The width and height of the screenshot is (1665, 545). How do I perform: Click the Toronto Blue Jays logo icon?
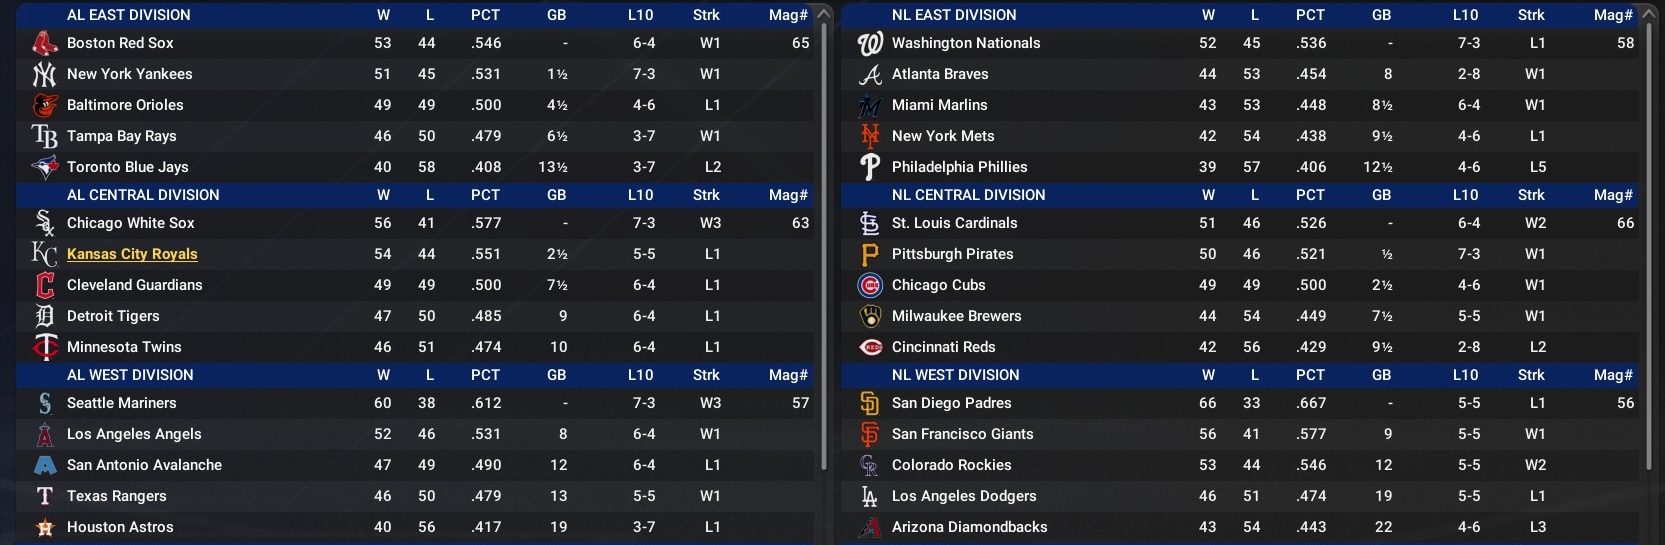44,167
